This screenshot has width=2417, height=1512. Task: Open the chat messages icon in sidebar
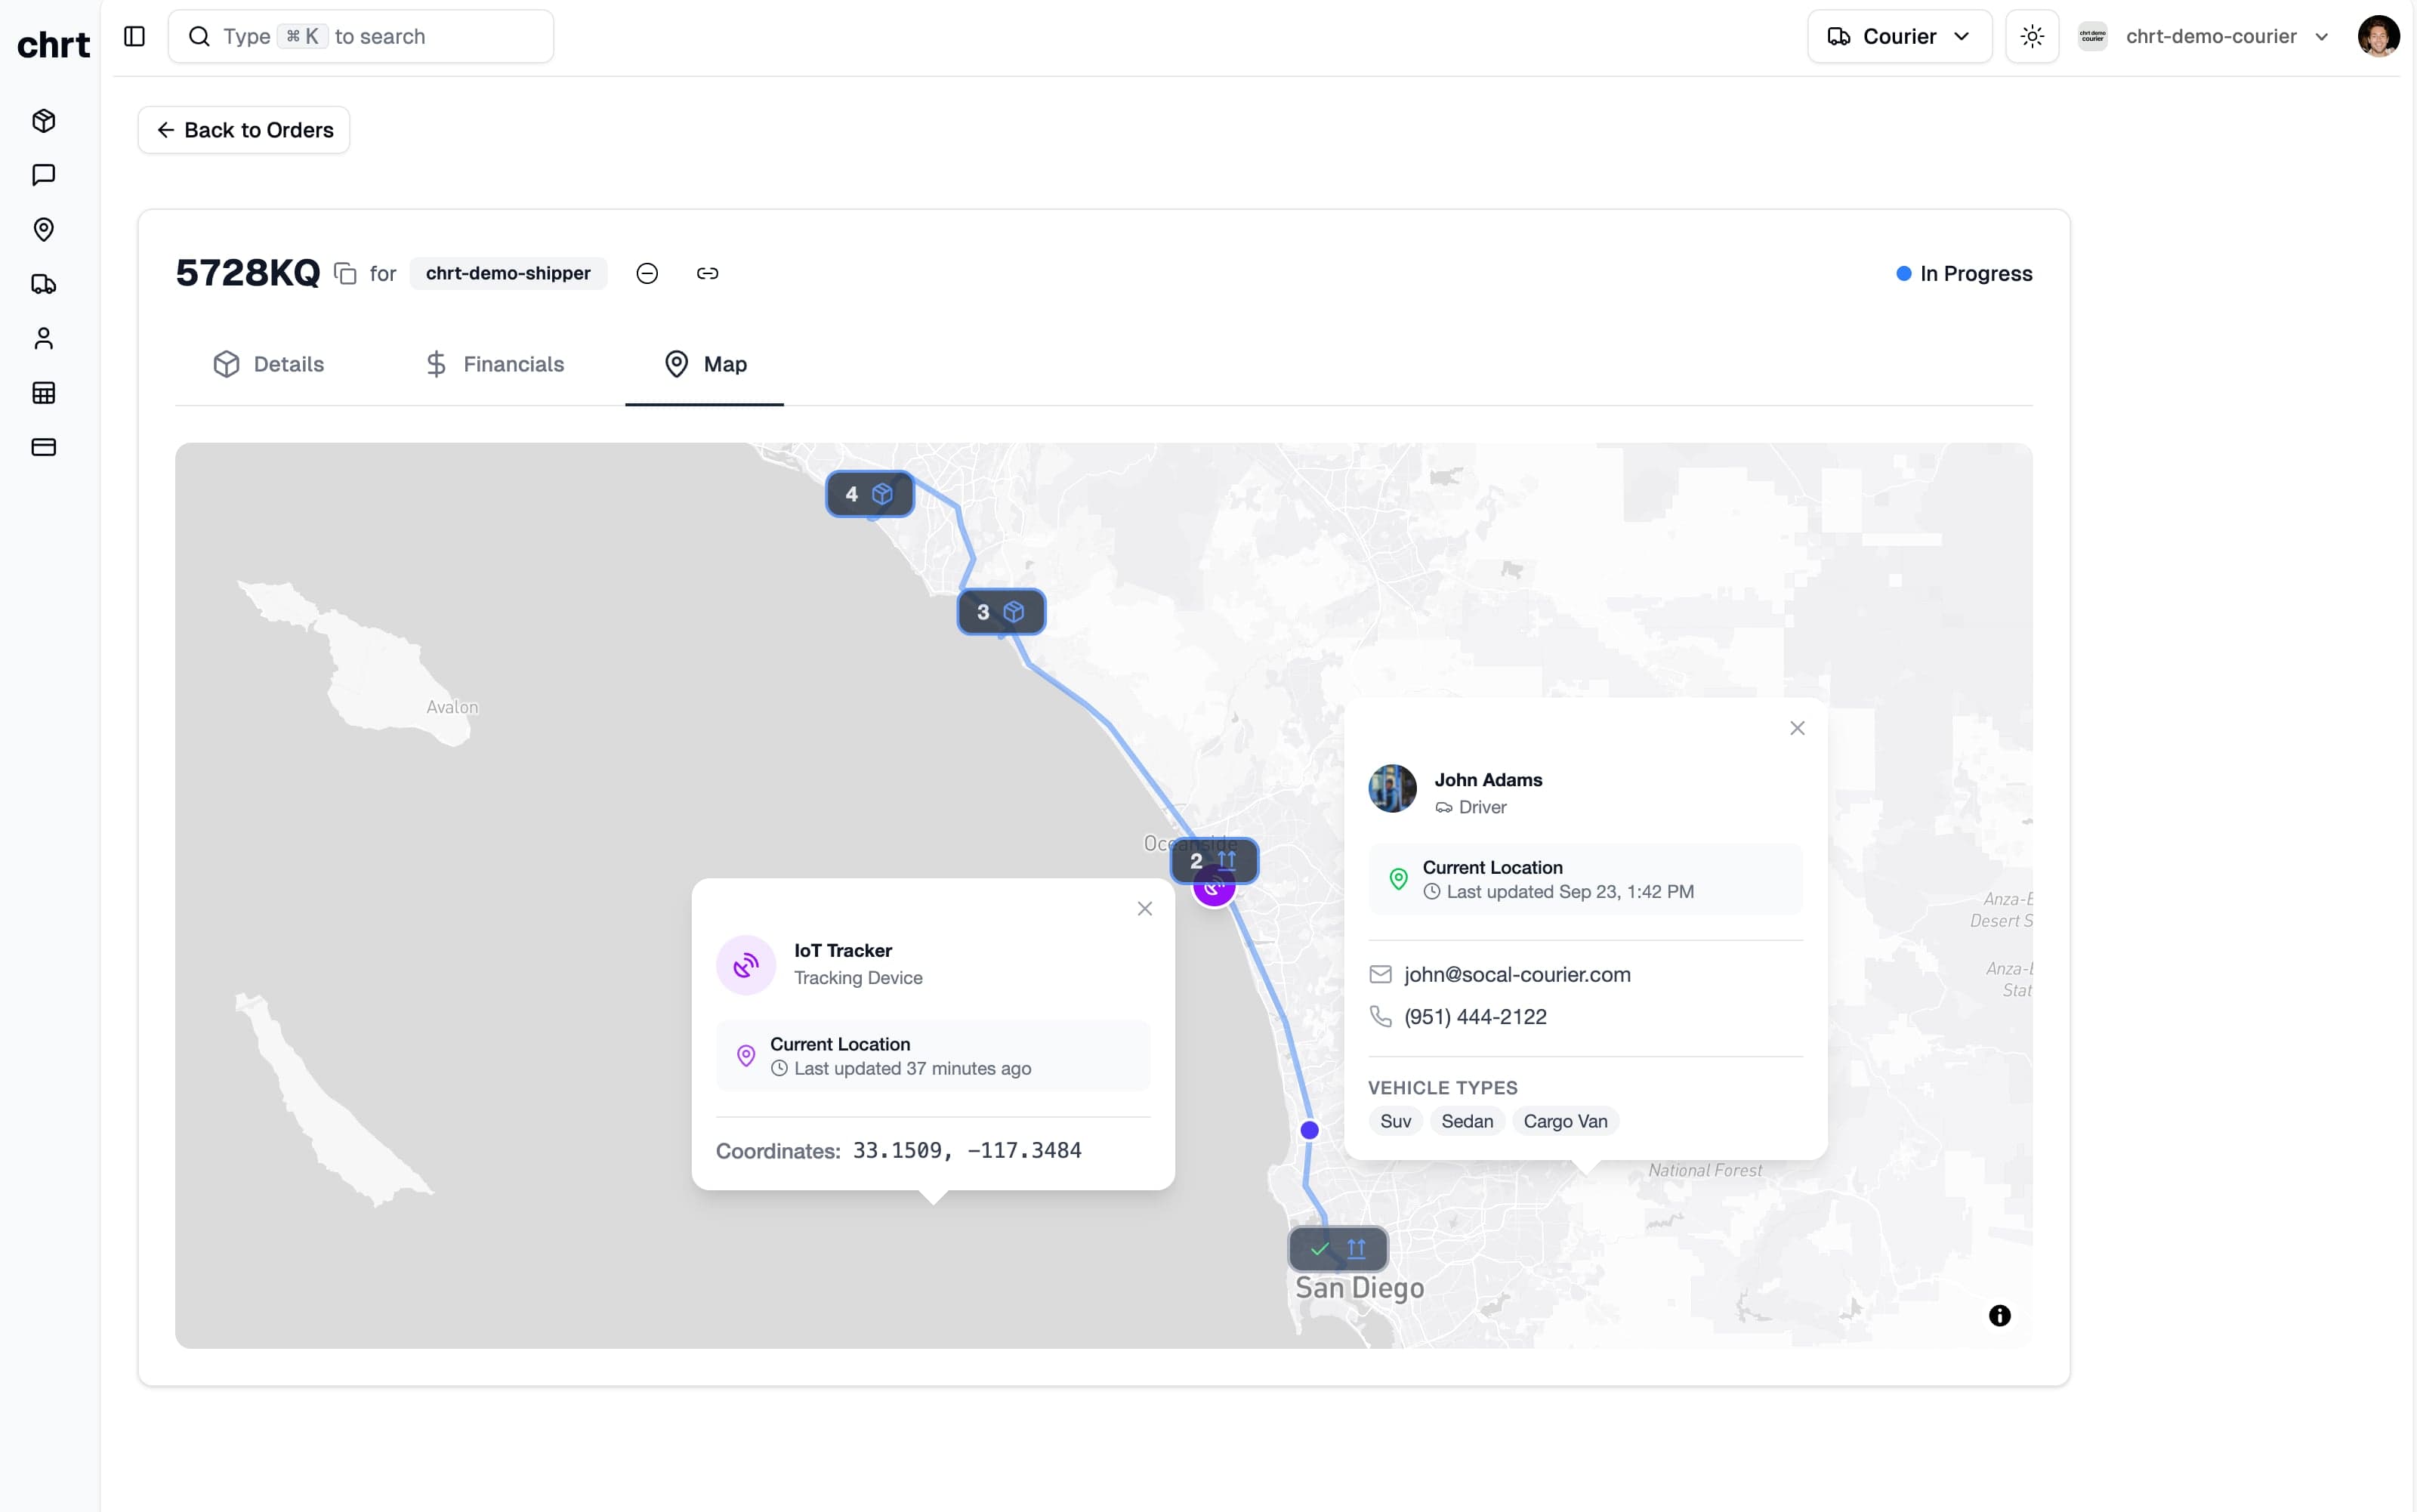(x=43, y=175)
